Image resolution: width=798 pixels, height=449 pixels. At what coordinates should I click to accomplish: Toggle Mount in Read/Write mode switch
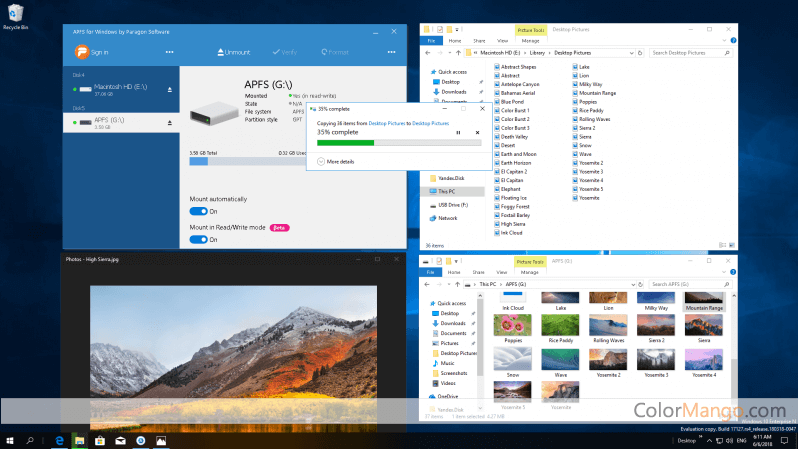click(x=198, y=240)
